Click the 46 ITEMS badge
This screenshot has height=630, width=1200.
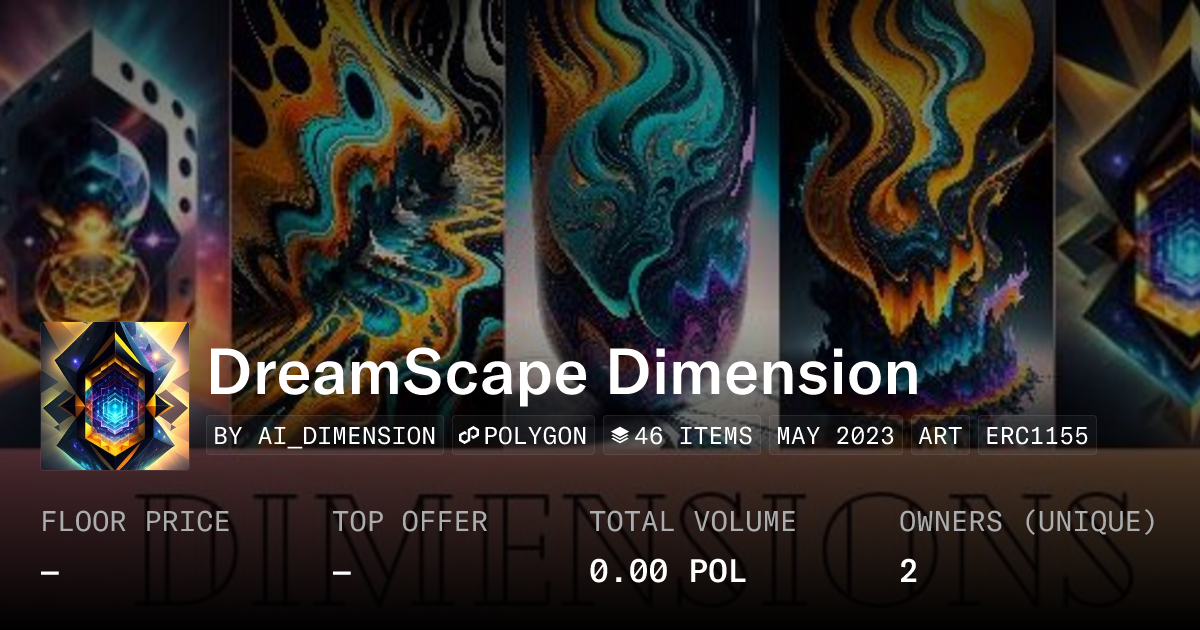click(682, 436)
